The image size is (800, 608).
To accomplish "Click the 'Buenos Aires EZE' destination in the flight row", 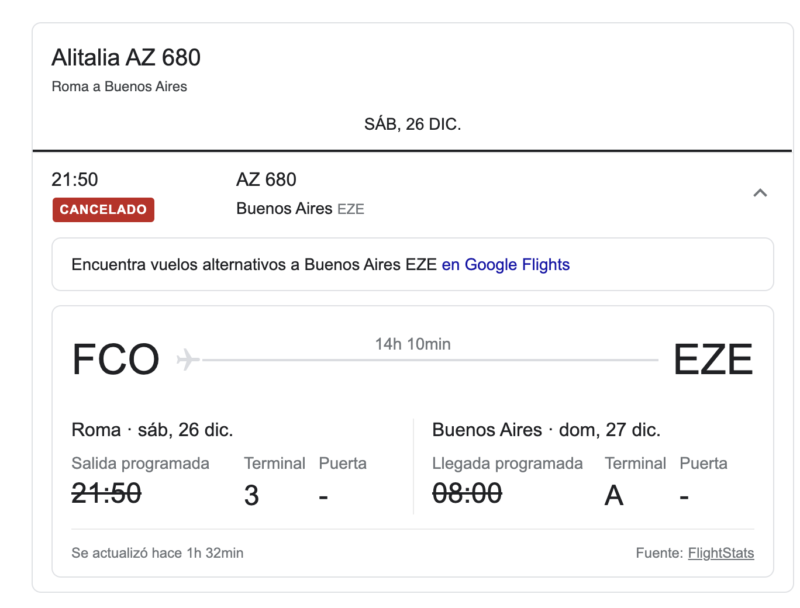I will pos(300,209).
